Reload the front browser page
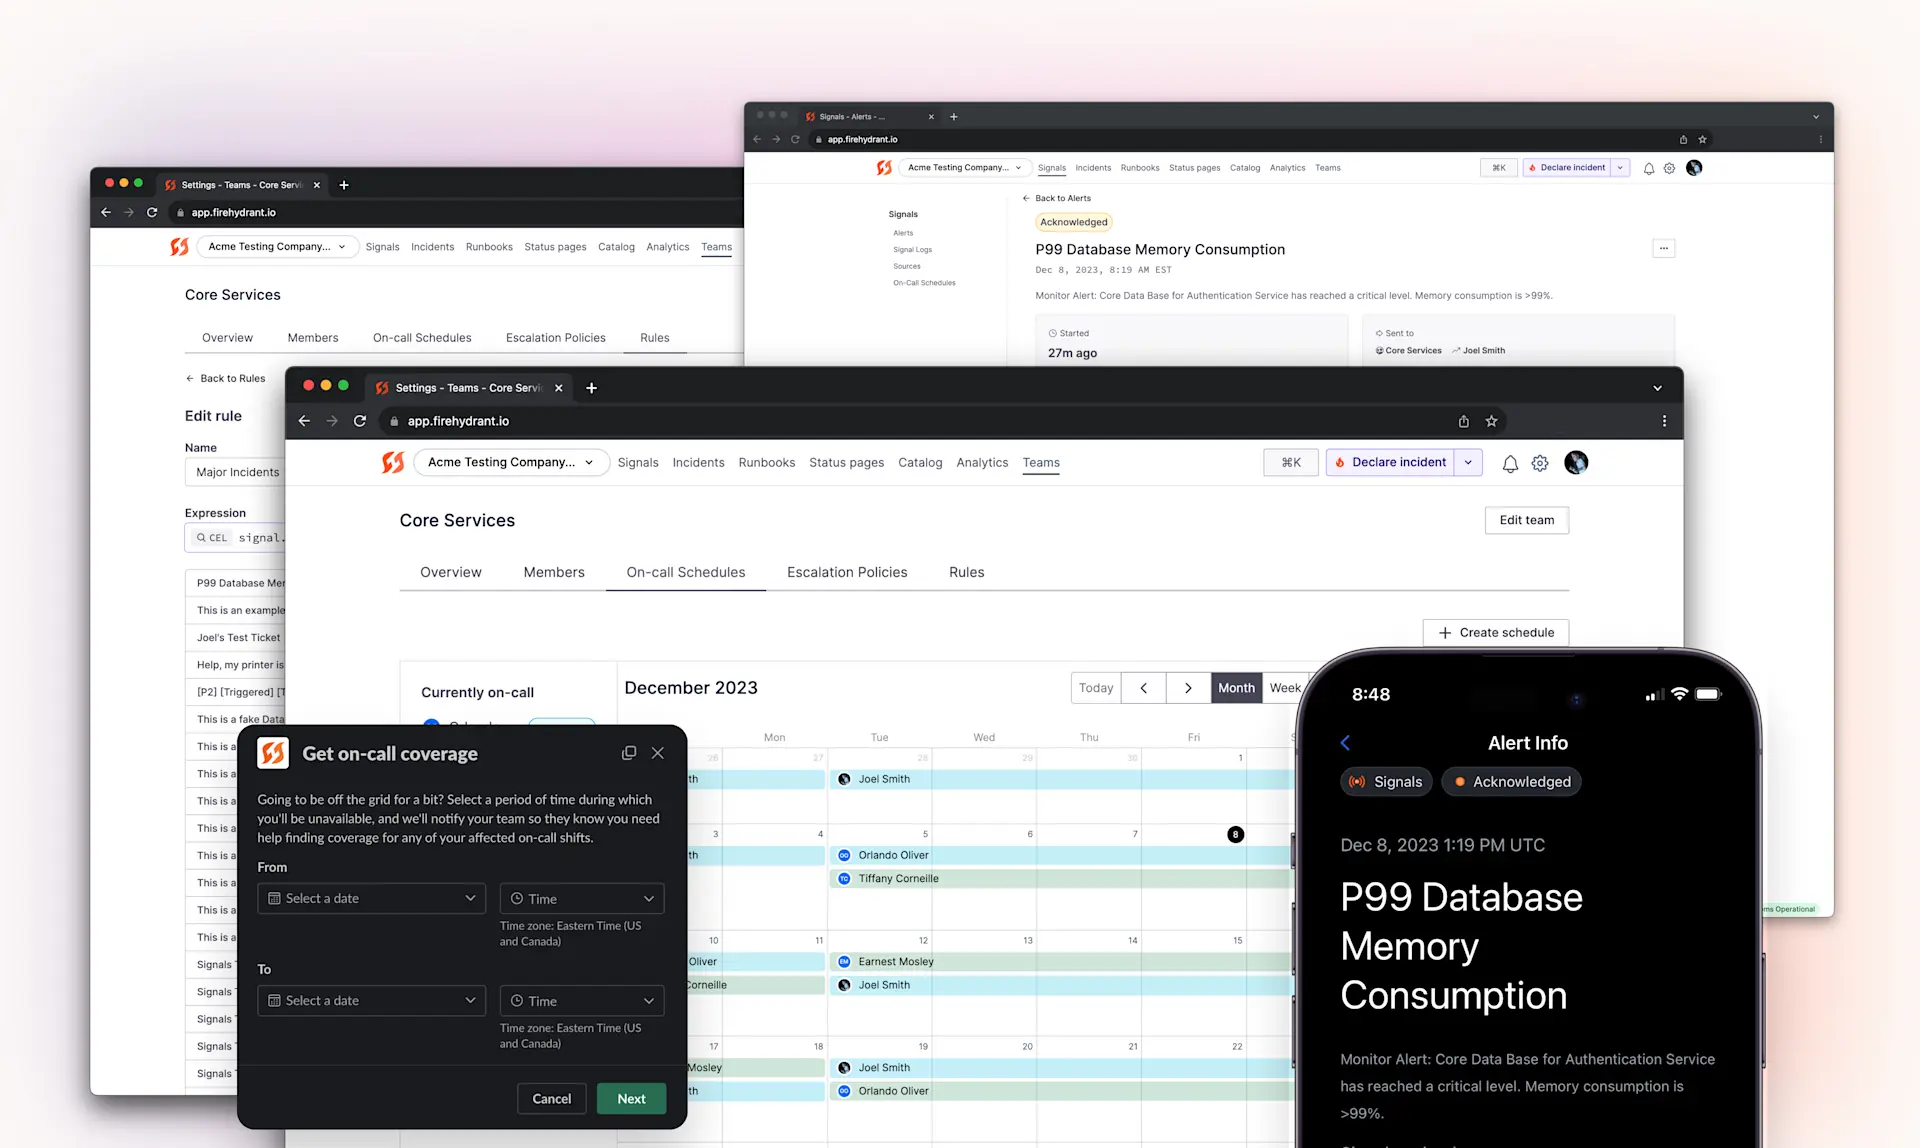The width and height of the screenshot is (1920, 1148). (x=360, y=421)
